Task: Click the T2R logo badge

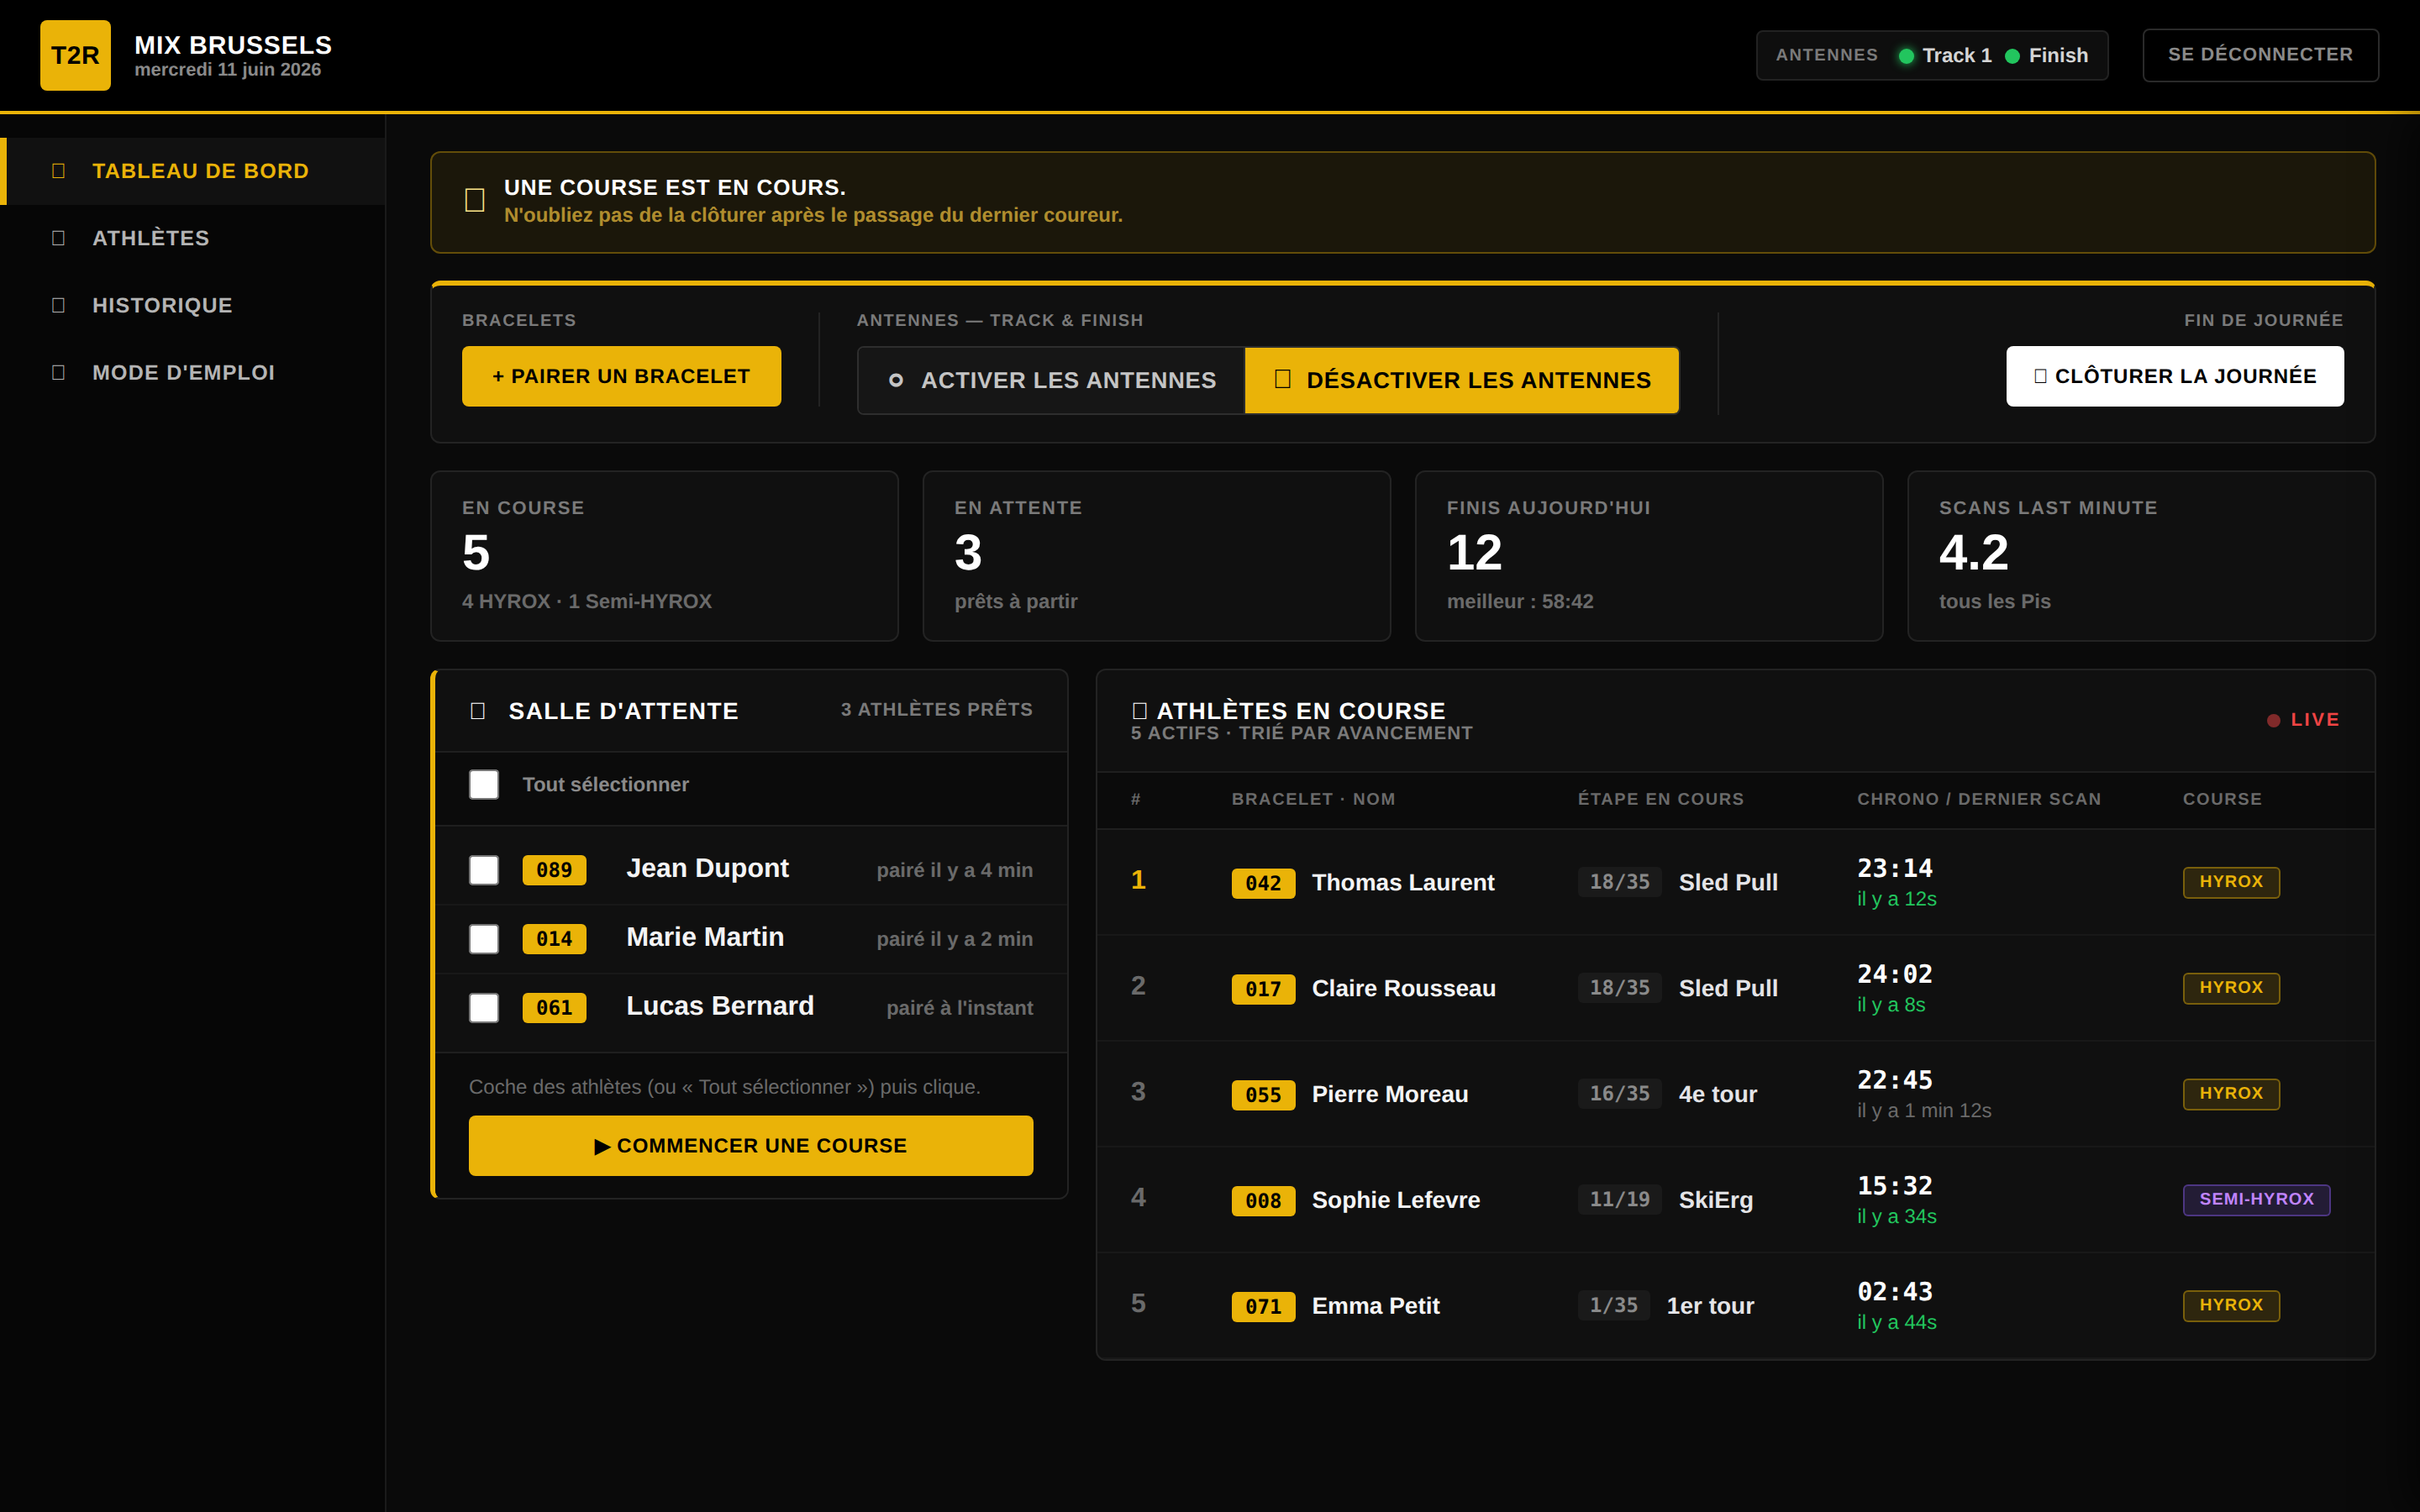Action: [75, 55]
